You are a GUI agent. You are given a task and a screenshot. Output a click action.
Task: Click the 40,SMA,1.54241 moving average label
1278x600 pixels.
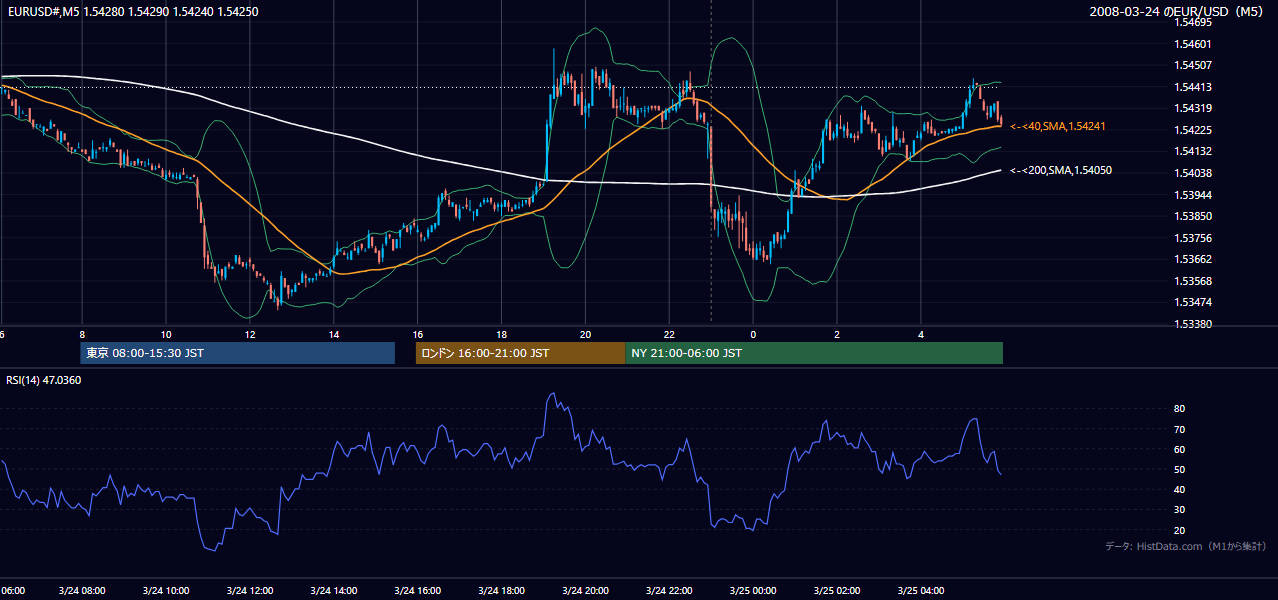click(1060, 127)
